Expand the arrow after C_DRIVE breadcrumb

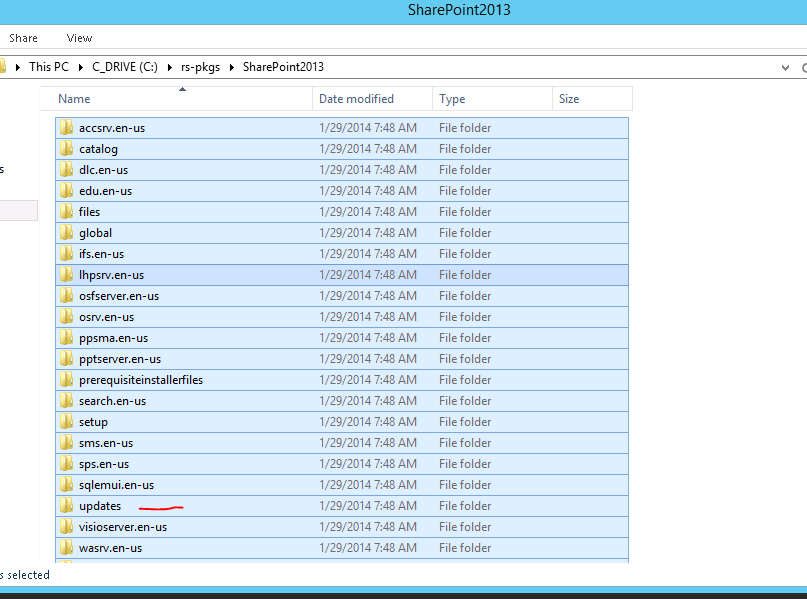point(169,67)
